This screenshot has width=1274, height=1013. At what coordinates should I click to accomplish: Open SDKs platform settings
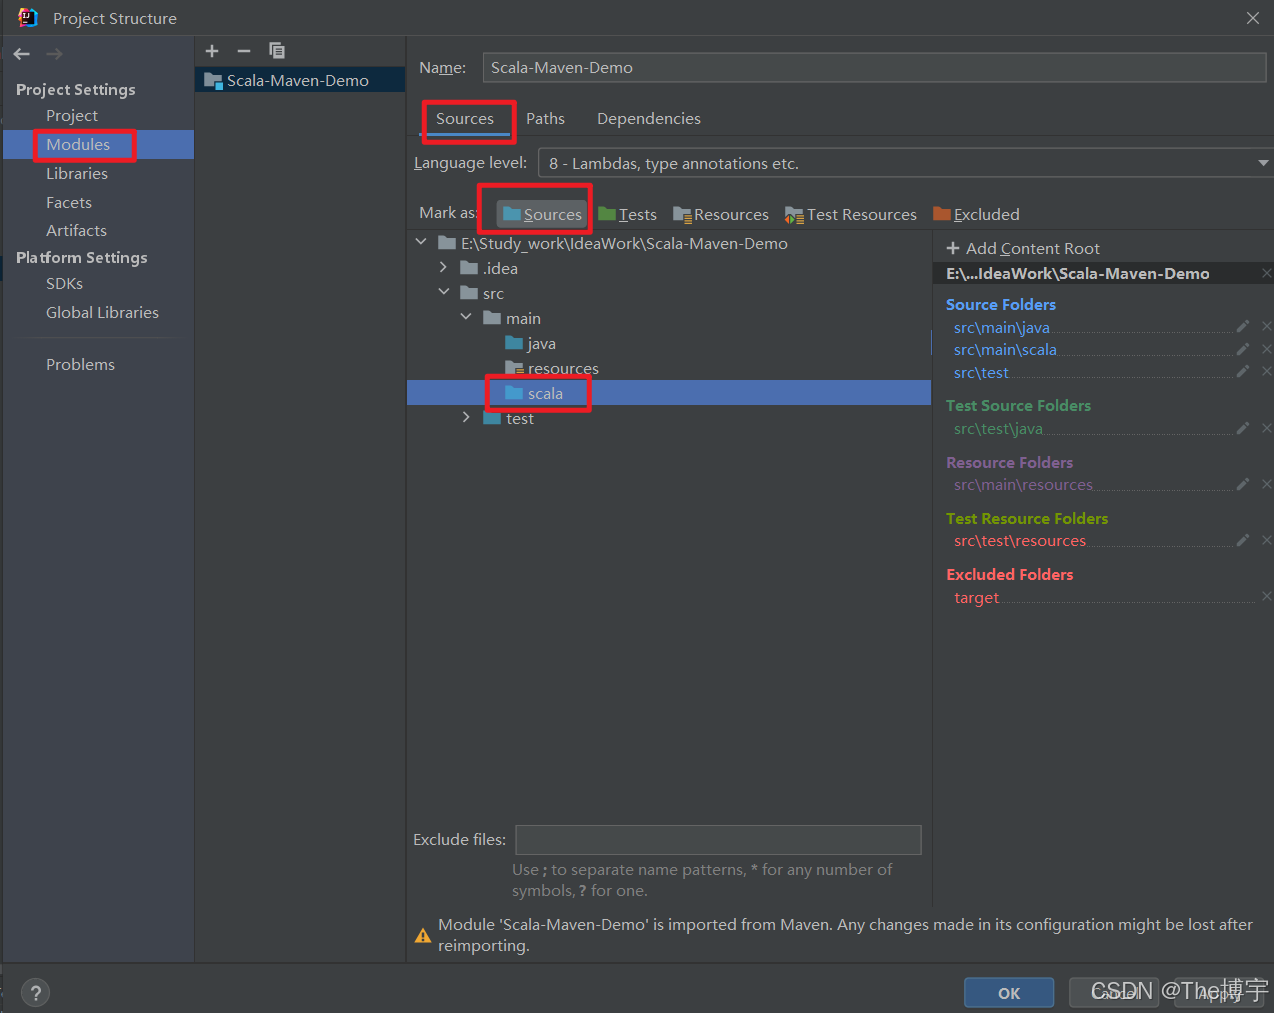coord(64,284)
